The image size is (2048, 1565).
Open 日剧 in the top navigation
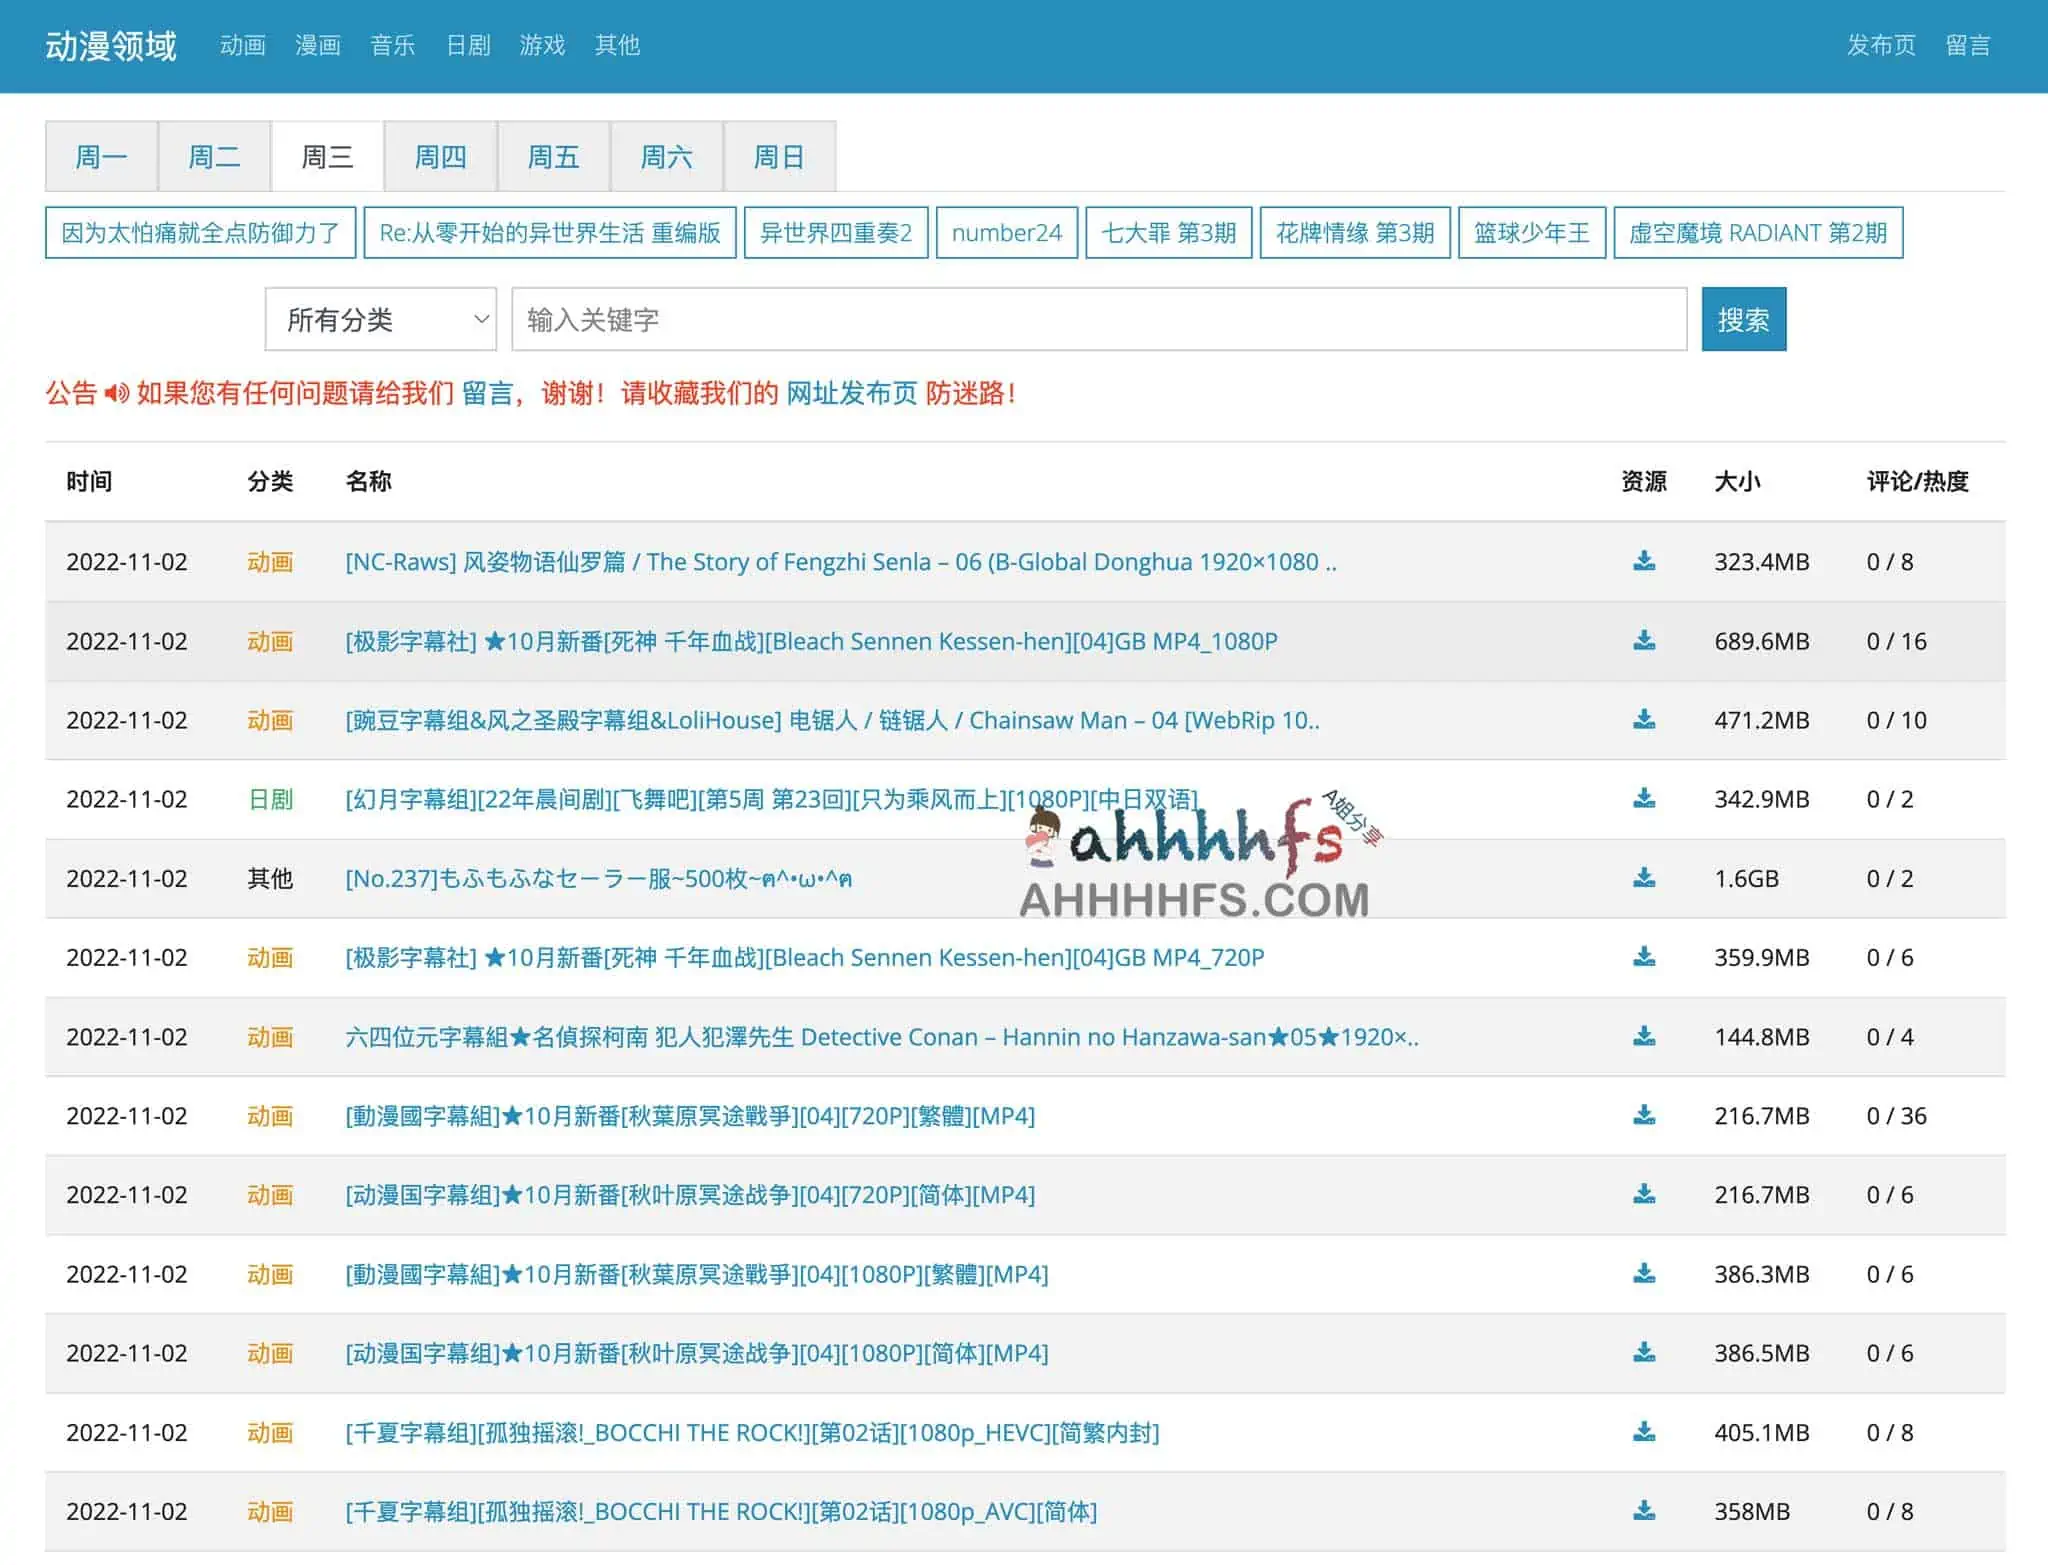point(468,46)
